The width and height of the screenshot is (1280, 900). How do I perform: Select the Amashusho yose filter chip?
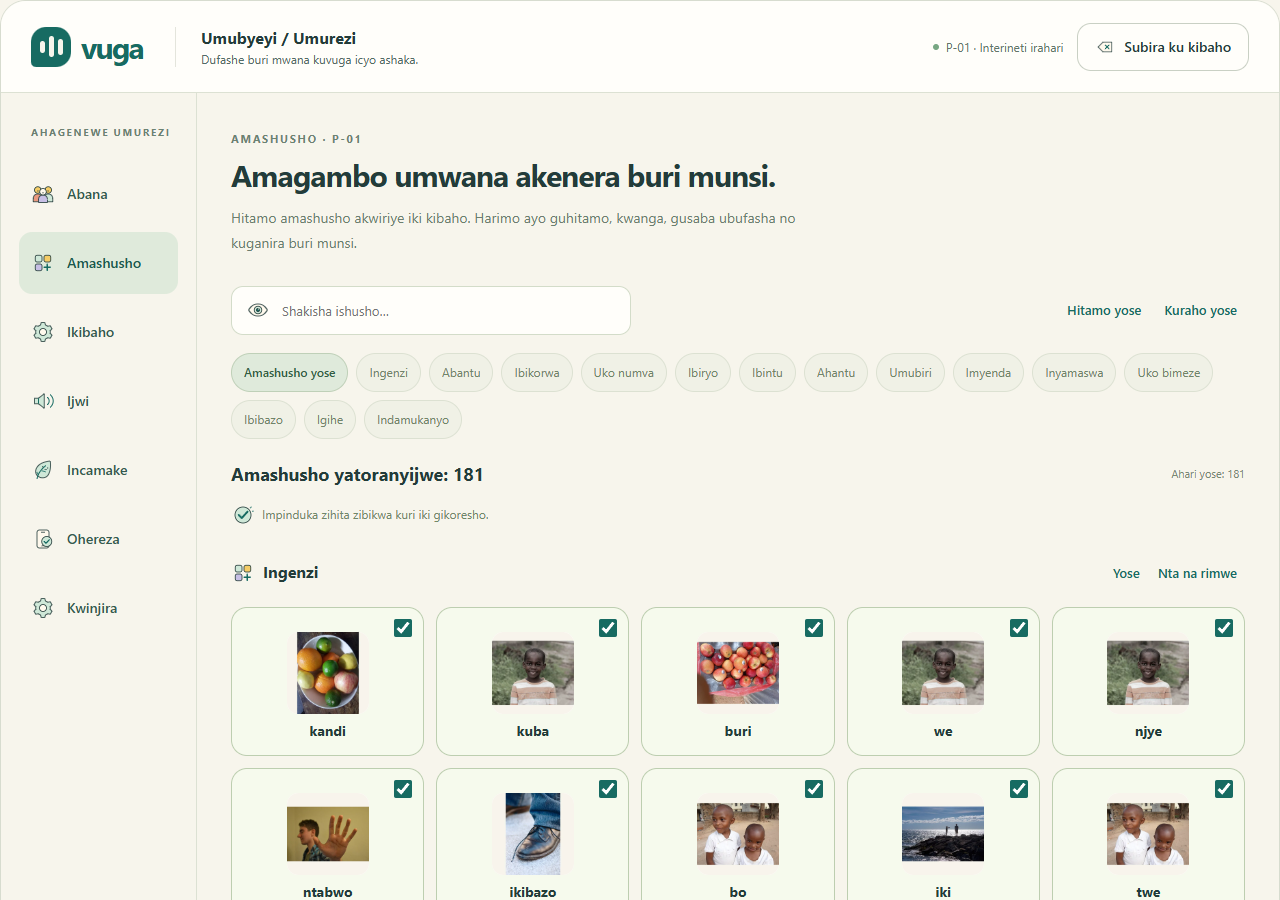tap(290, 373)
